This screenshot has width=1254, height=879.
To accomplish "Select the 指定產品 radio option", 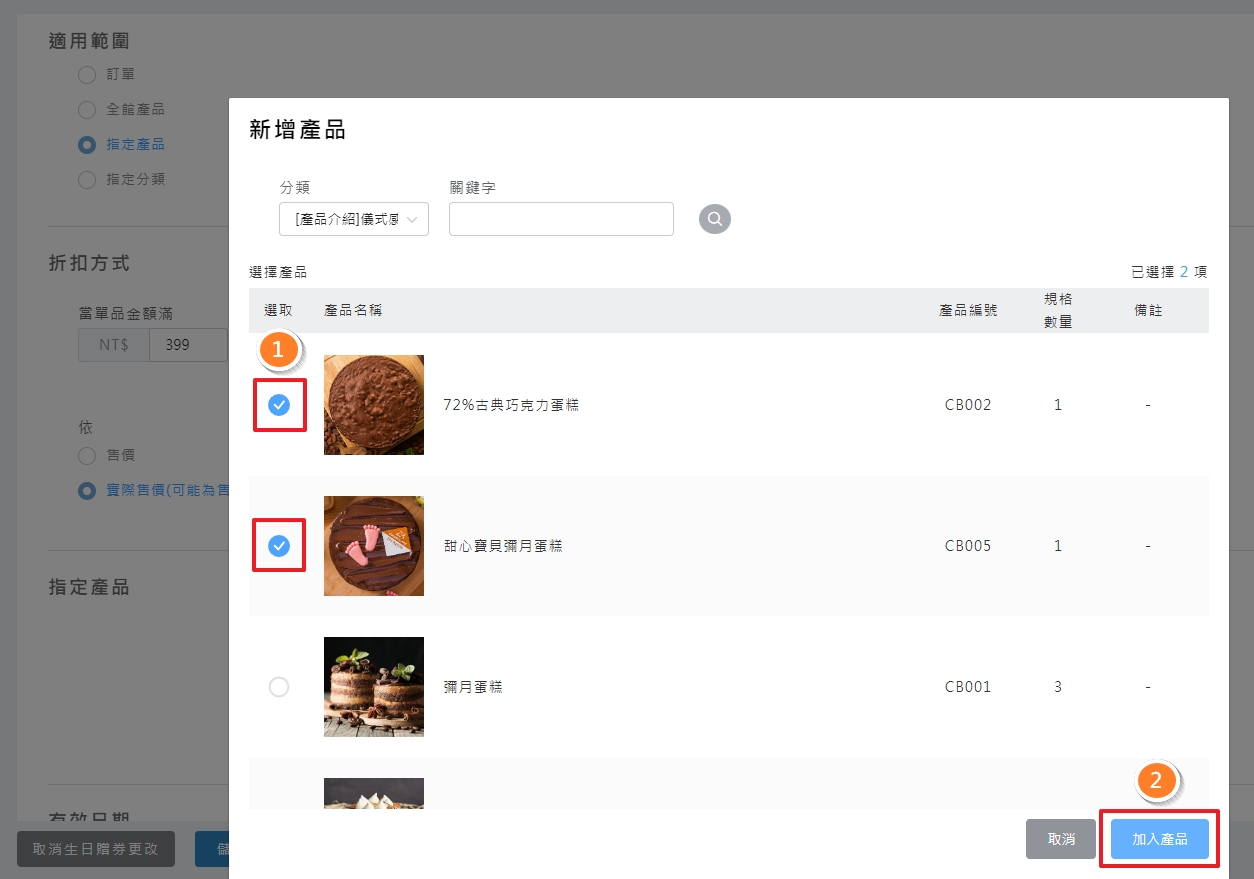I will pyautogui.click(x=87, y=144).
